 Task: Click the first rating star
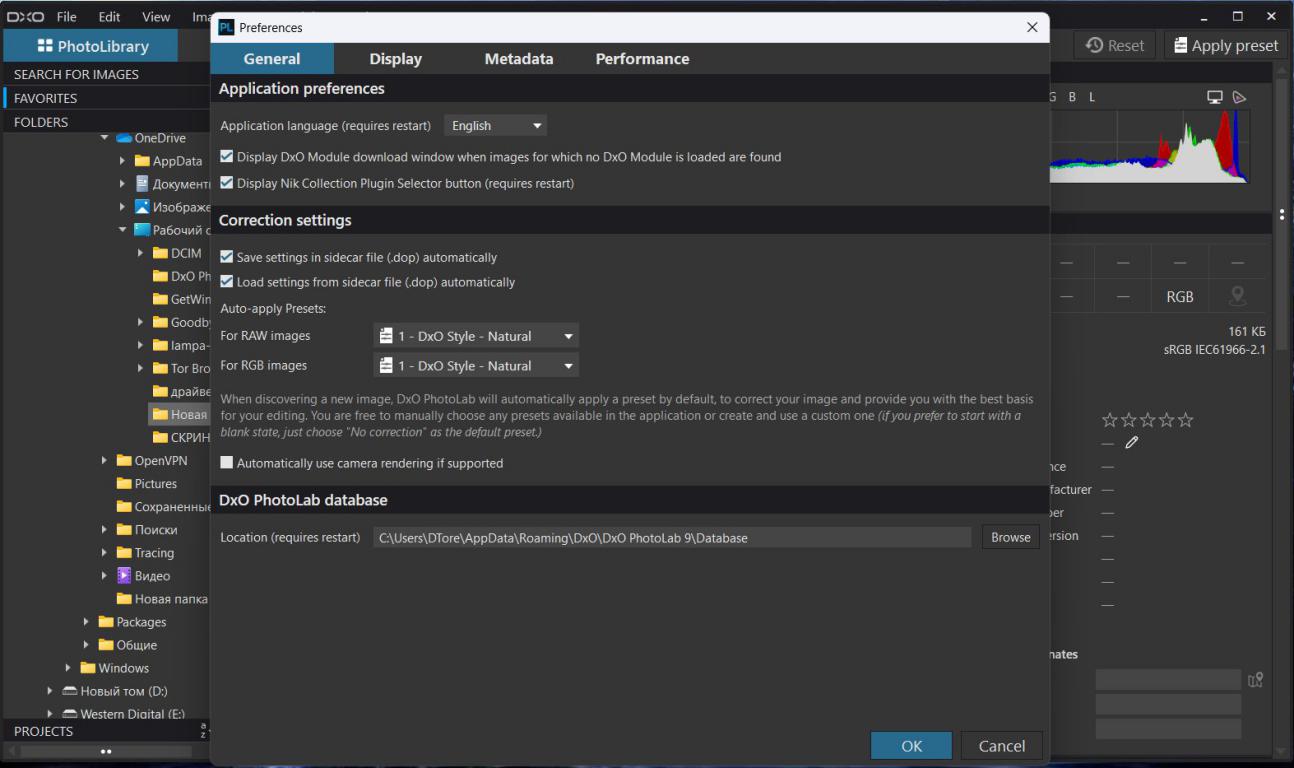pos(1109,420)
